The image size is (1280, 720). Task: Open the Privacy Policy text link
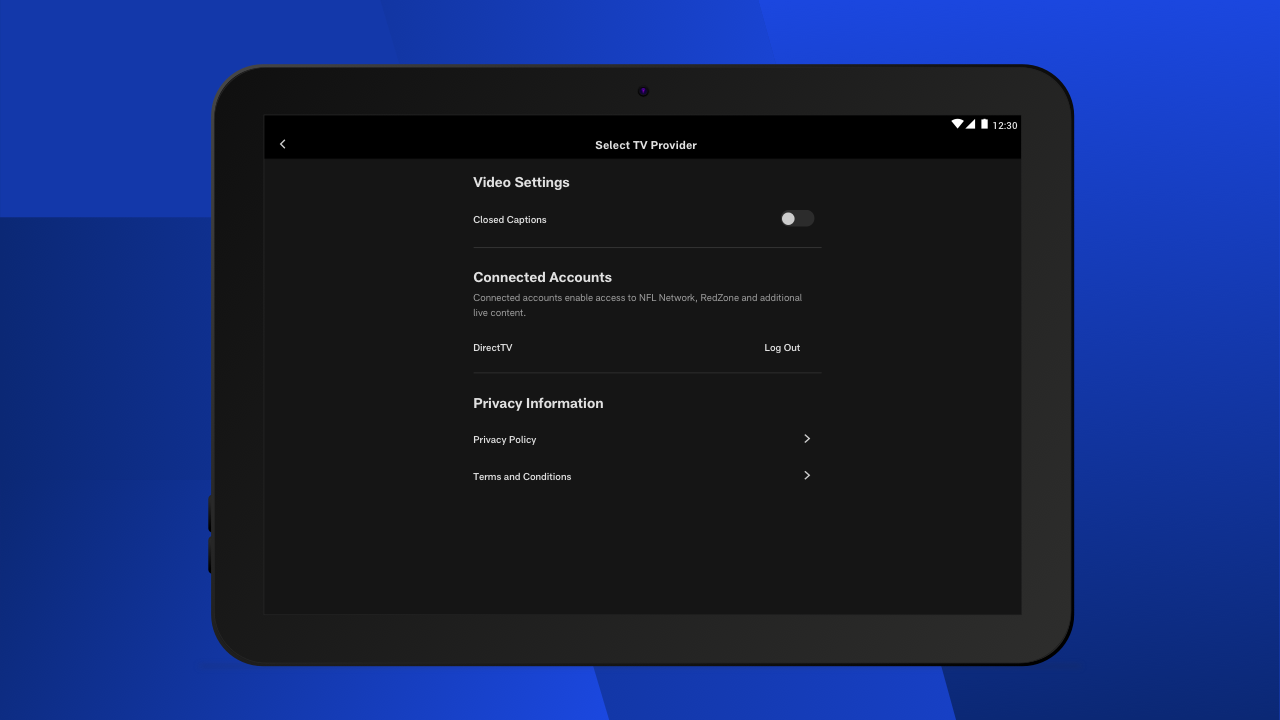point(504,440)
